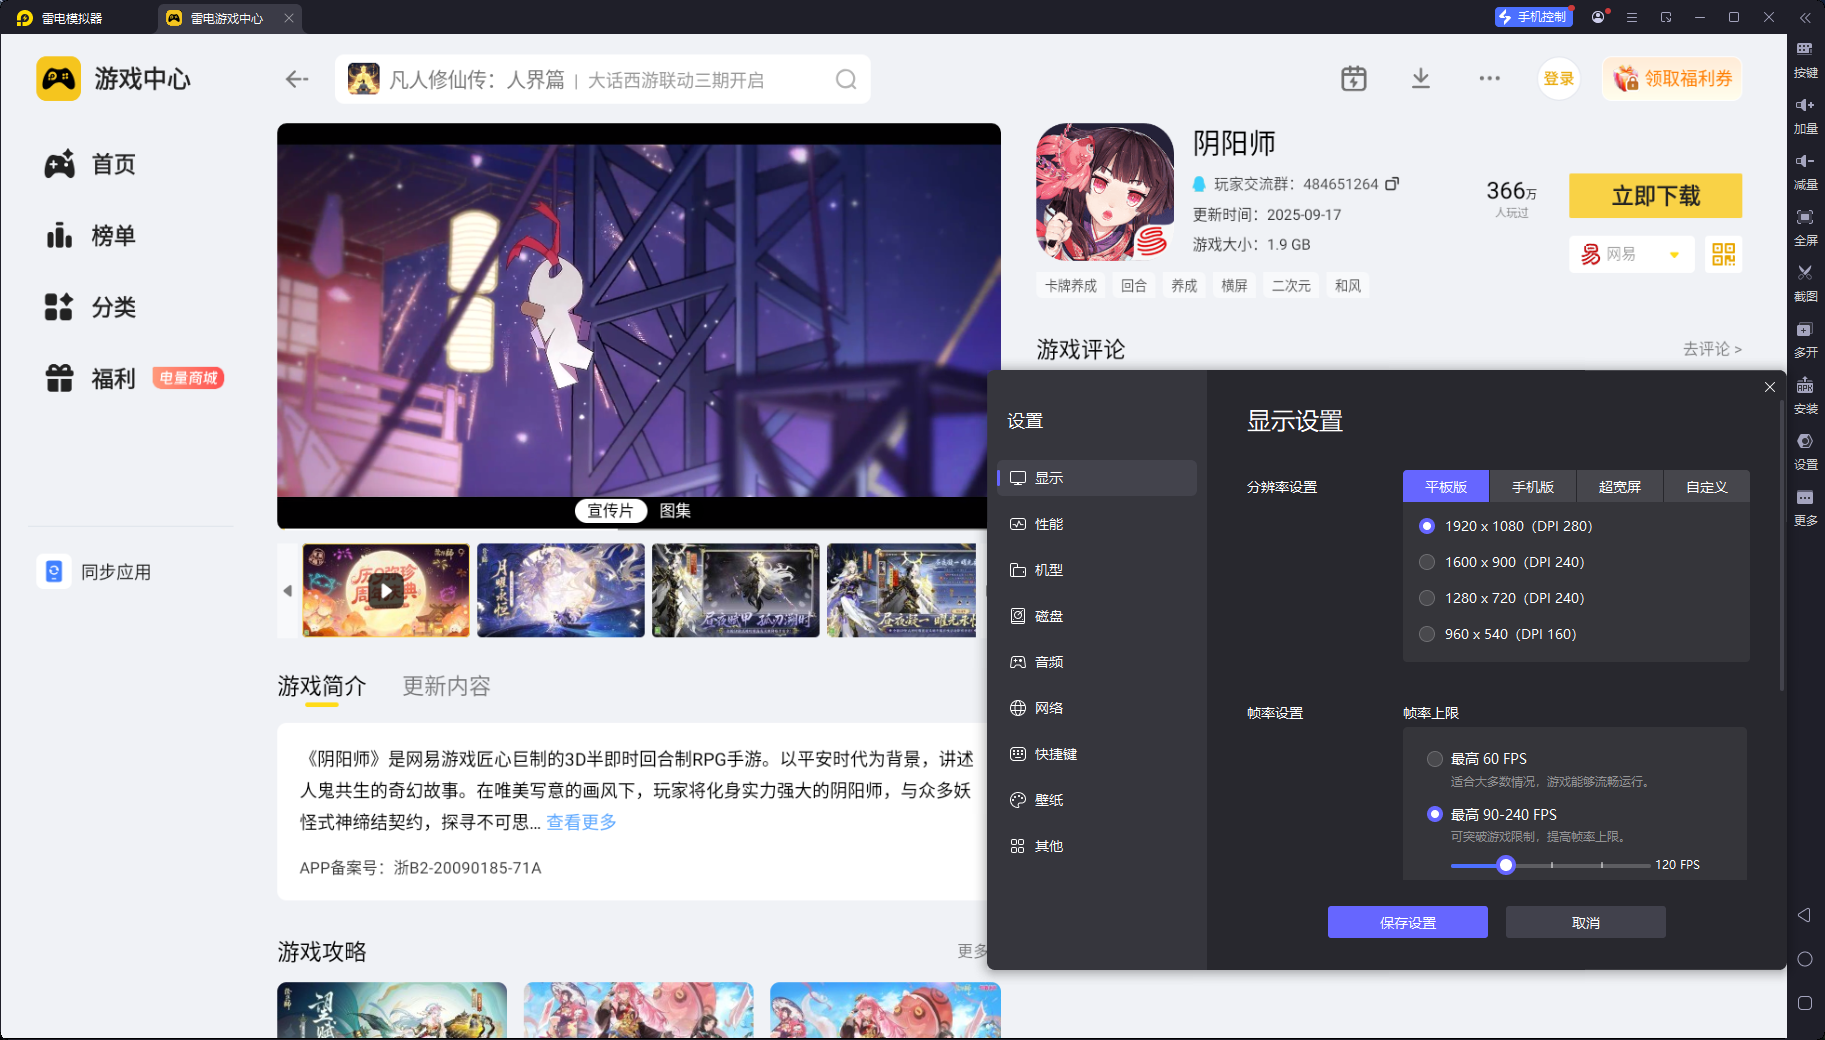
Task: Copy the player group number 484651264
Action: (1392, 184)
